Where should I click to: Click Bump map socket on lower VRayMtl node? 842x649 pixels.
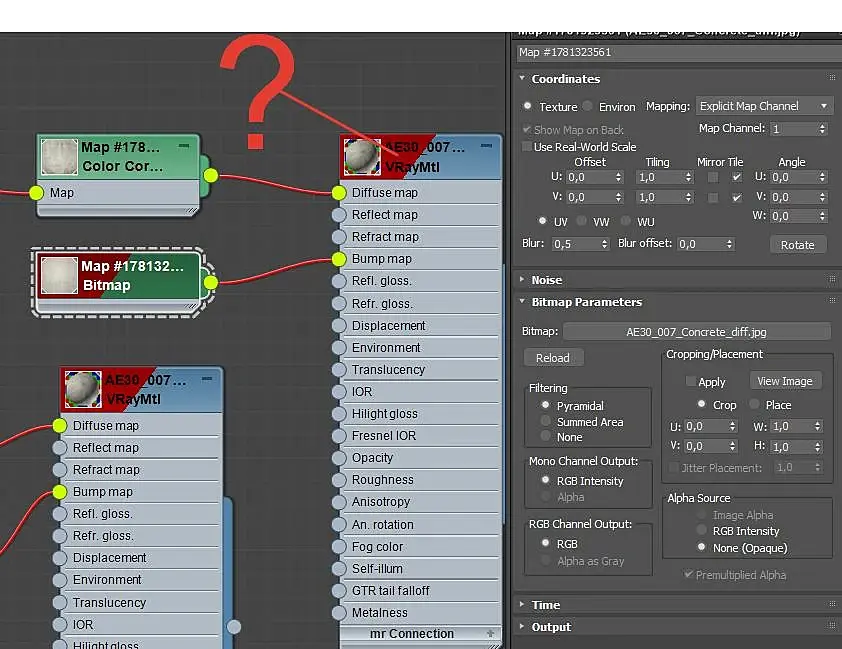pyautogui.click(x=60, y=492)
